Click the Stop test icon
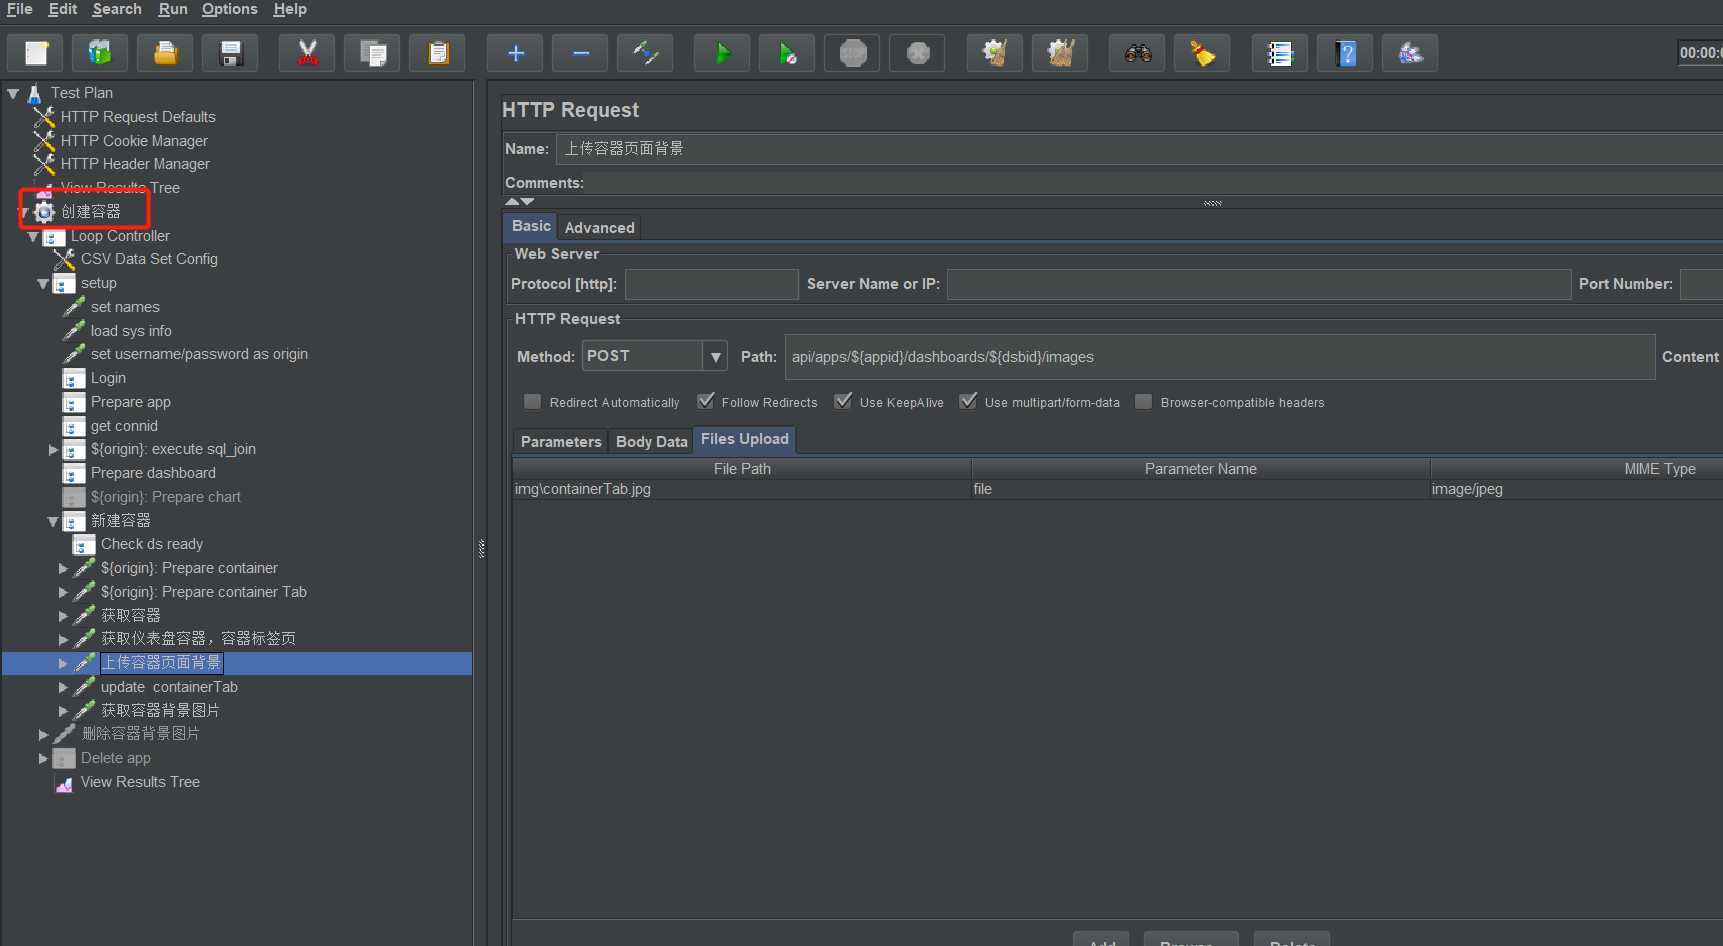This screenshot has width=1723, height=946. point(853,53)
